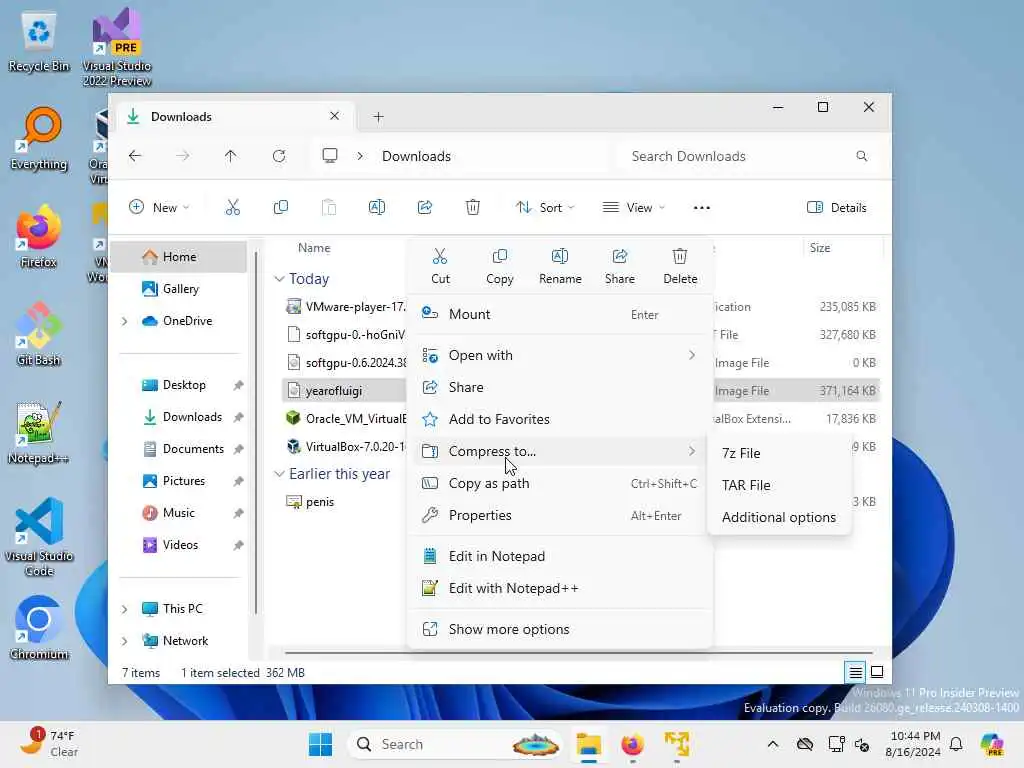Image resolution: width=1024 pixels, height=768 pixels.
Task: Open the Windows Start button
Action: (x=320, y=744)
